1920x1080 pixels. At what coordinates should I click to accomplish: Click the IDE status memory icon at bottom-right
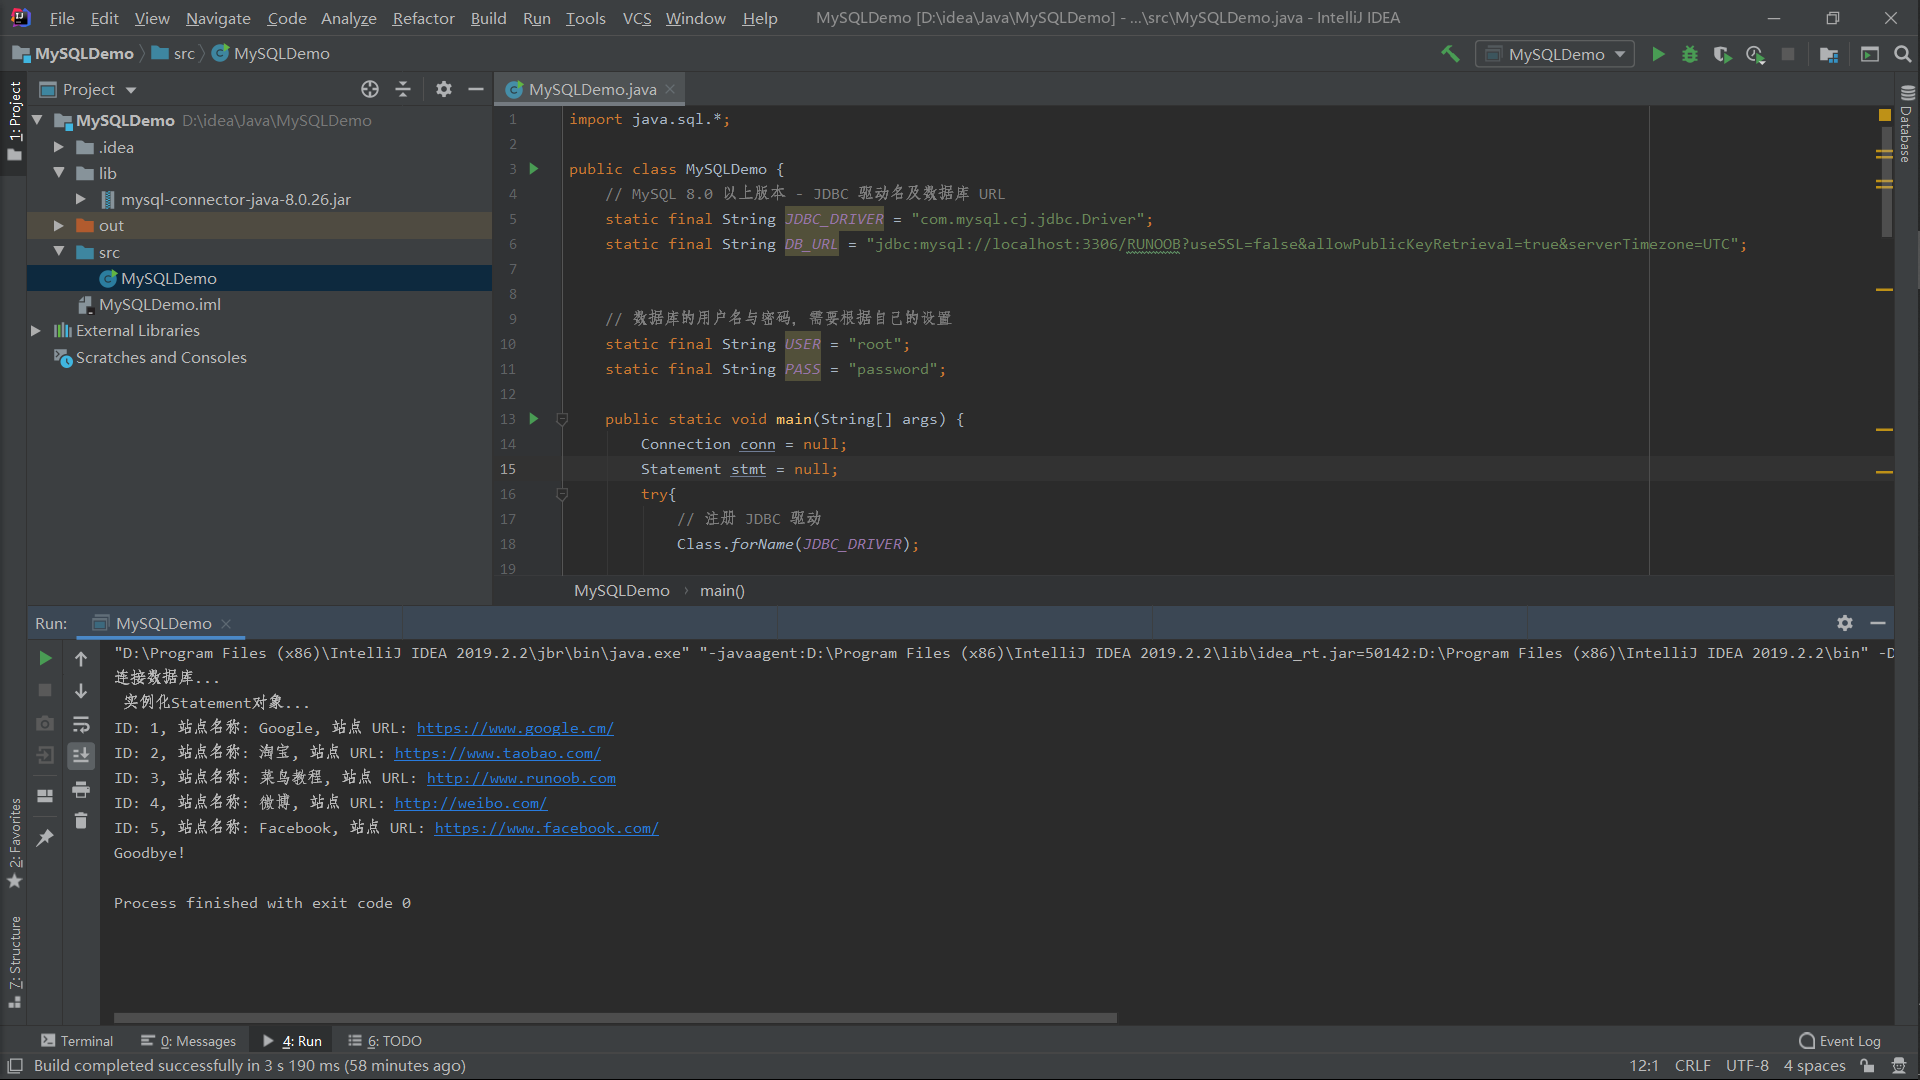click(1899, 1066)
